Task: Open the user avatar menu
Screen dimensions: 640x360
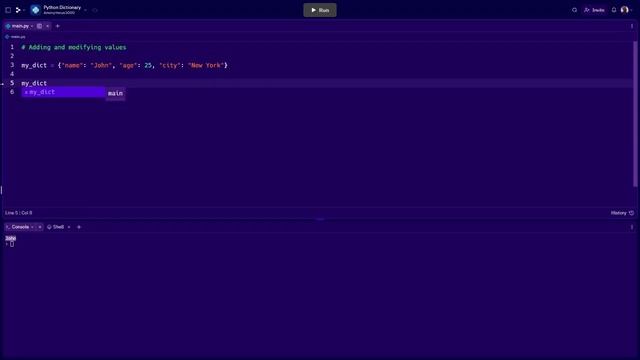Action: 625,10
